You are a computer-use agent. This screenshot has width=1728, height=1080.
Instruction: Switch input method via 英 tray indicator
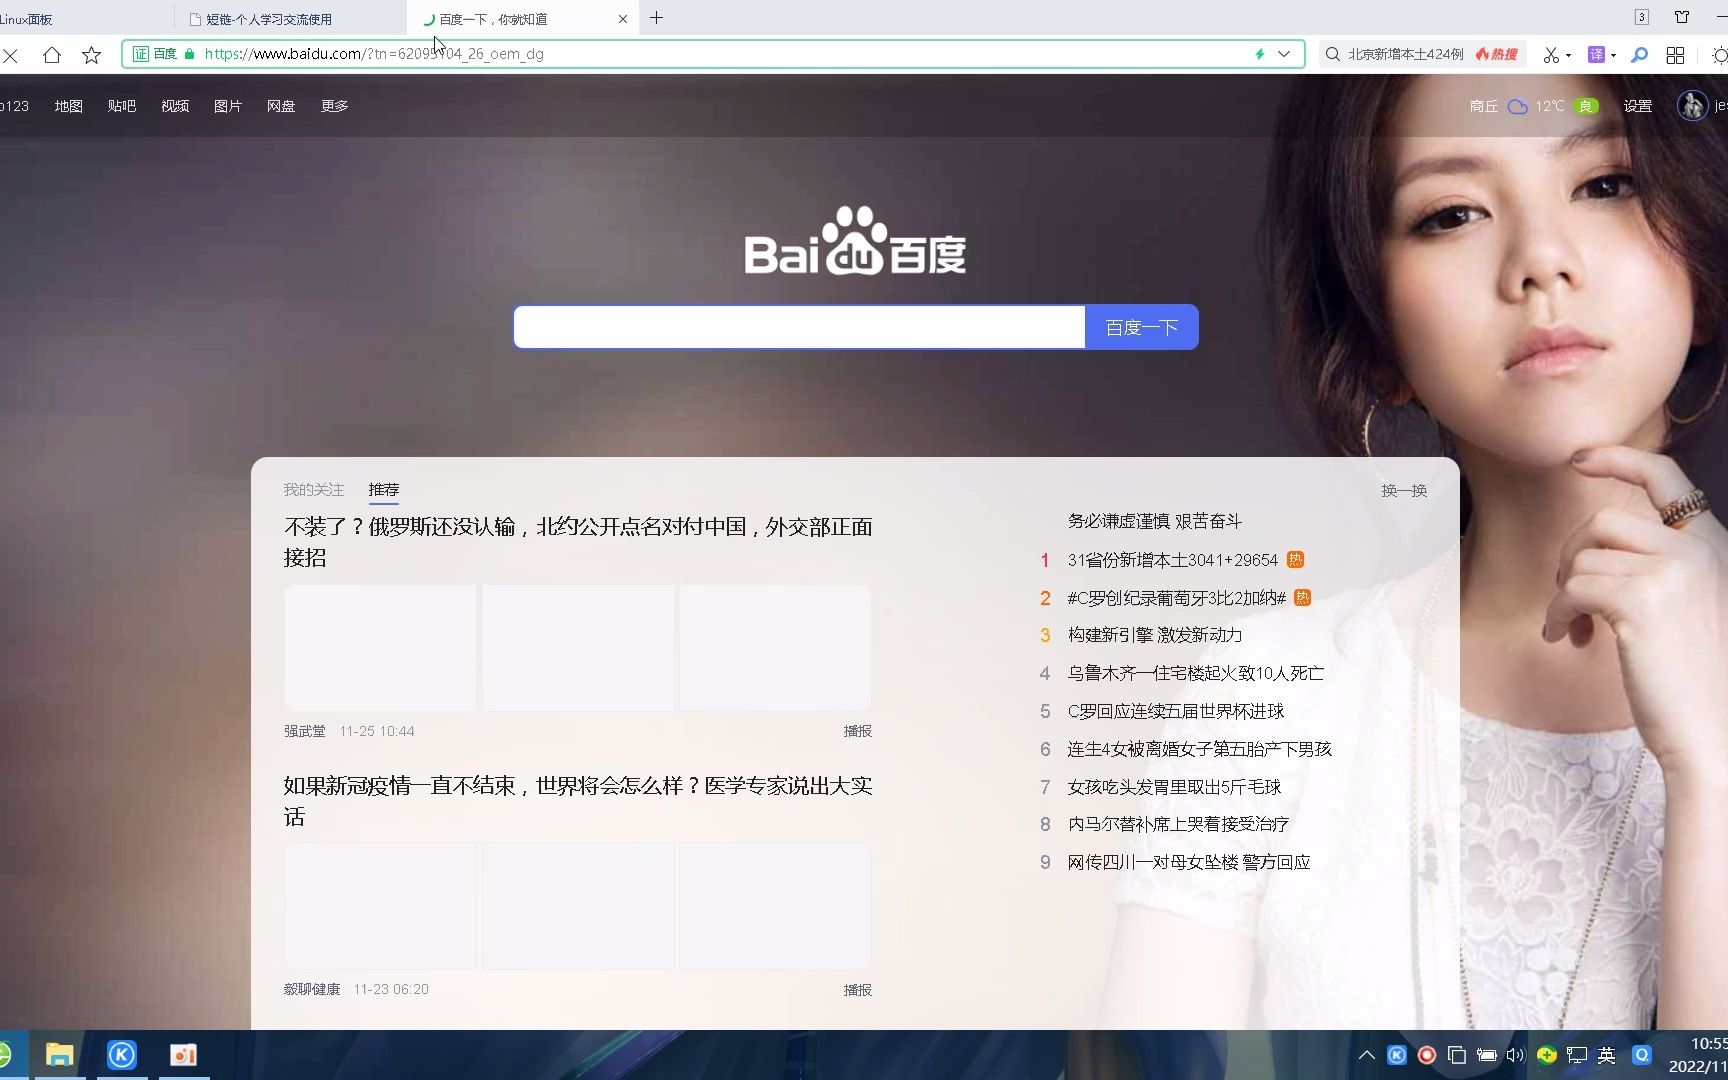tap(1606, 1055)
